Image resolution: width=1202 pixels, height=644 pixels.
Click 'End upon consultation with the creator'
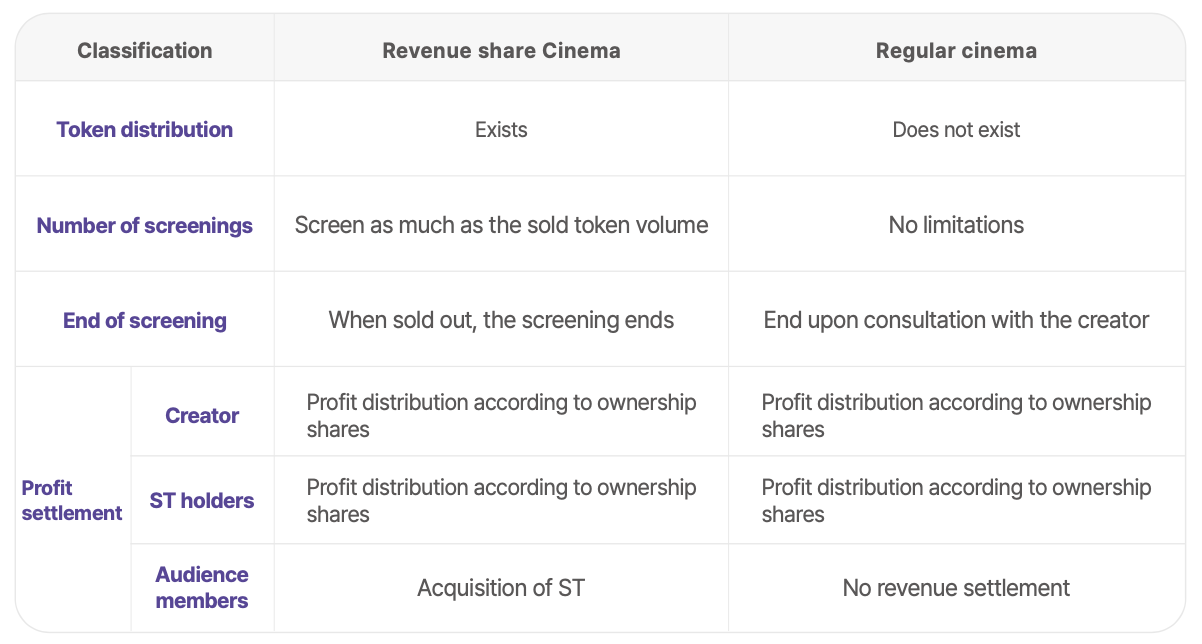click(x=956, y=320)
